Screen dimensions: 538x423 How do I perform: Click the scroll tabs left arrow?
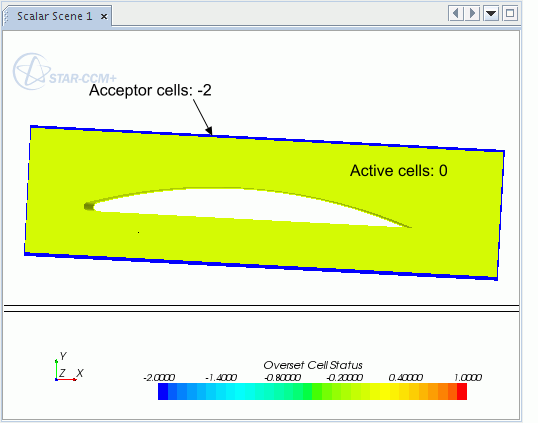pos(456,14)
